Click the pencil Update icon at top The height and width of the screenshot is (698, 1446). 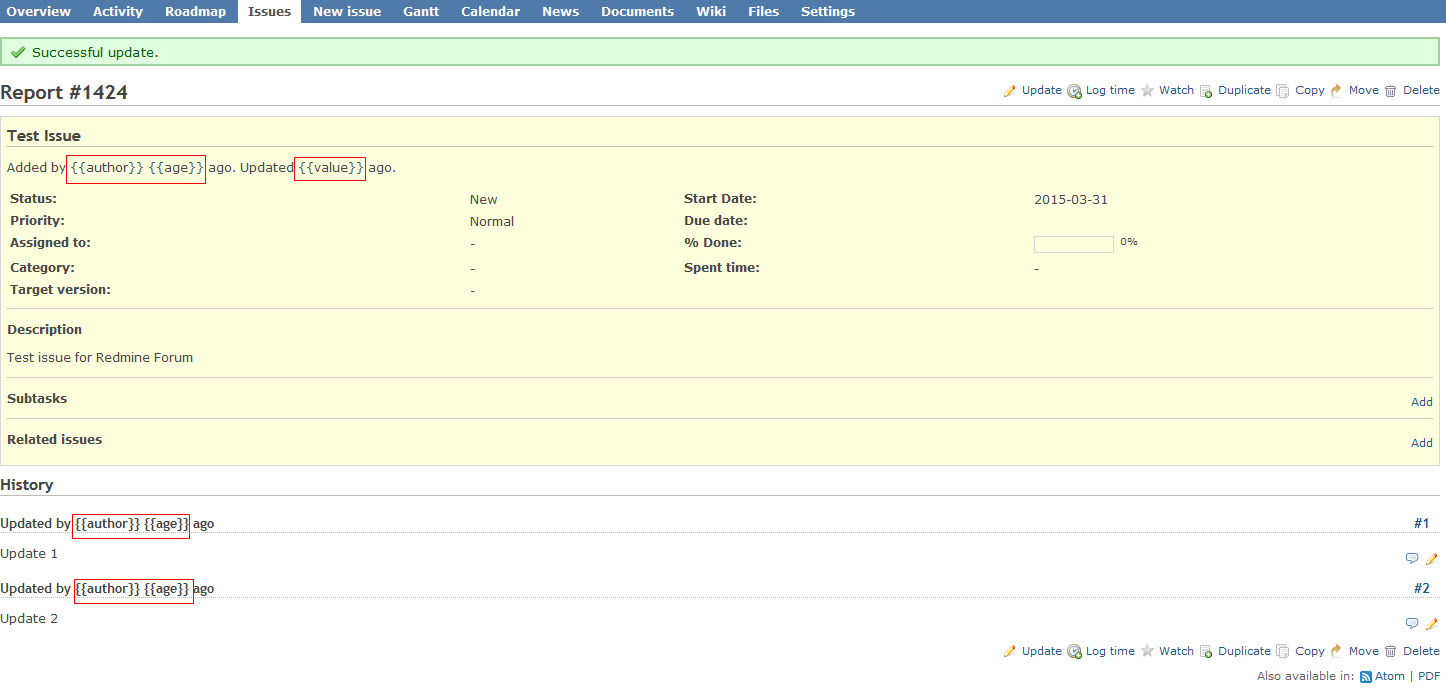(x=1010, y=91)
